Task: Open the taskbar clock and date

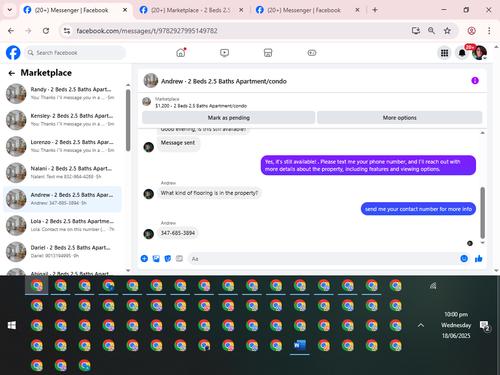Action: (x=456, y=325)
